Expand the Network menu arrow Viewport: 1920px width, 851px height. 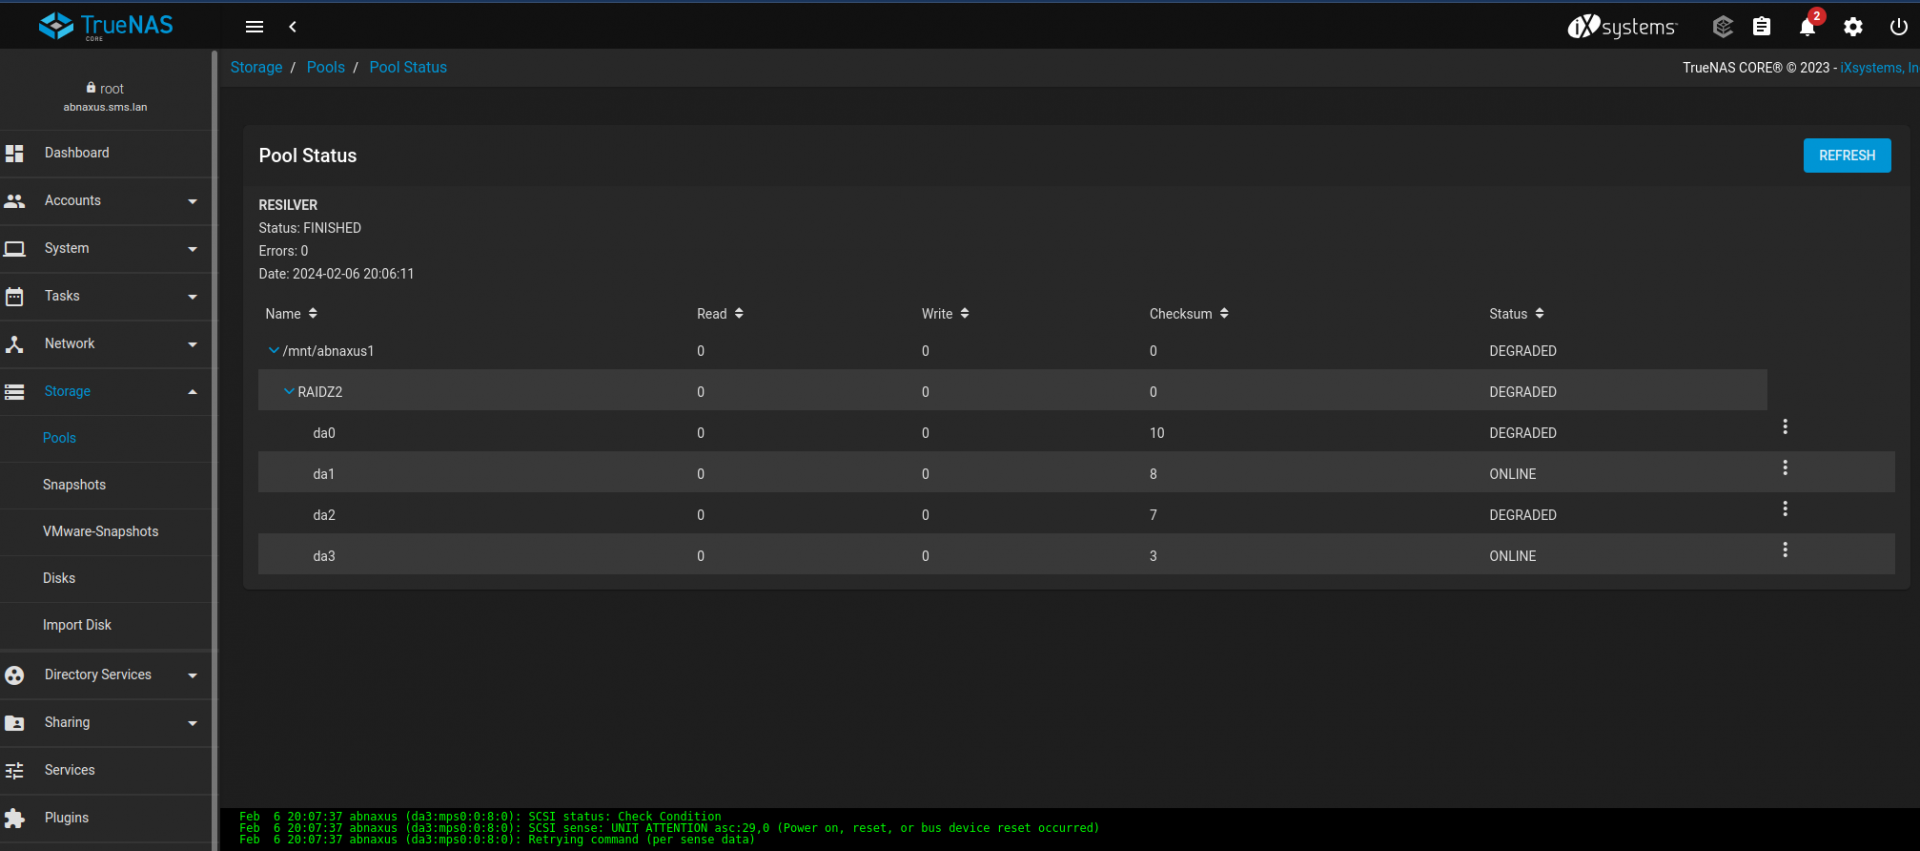192,344
